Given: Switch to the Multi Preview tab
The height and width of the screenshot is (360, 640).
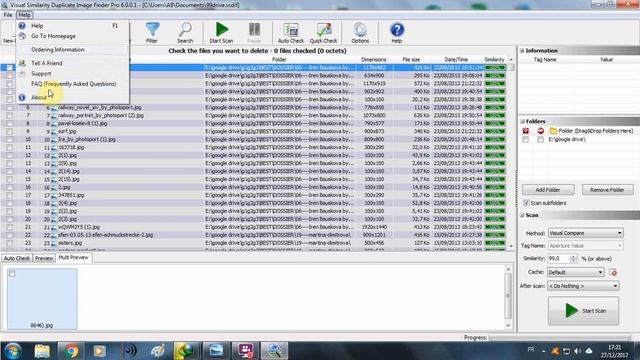Looking at the screenshot, I should pyautogui.click(x=73, y=258).
